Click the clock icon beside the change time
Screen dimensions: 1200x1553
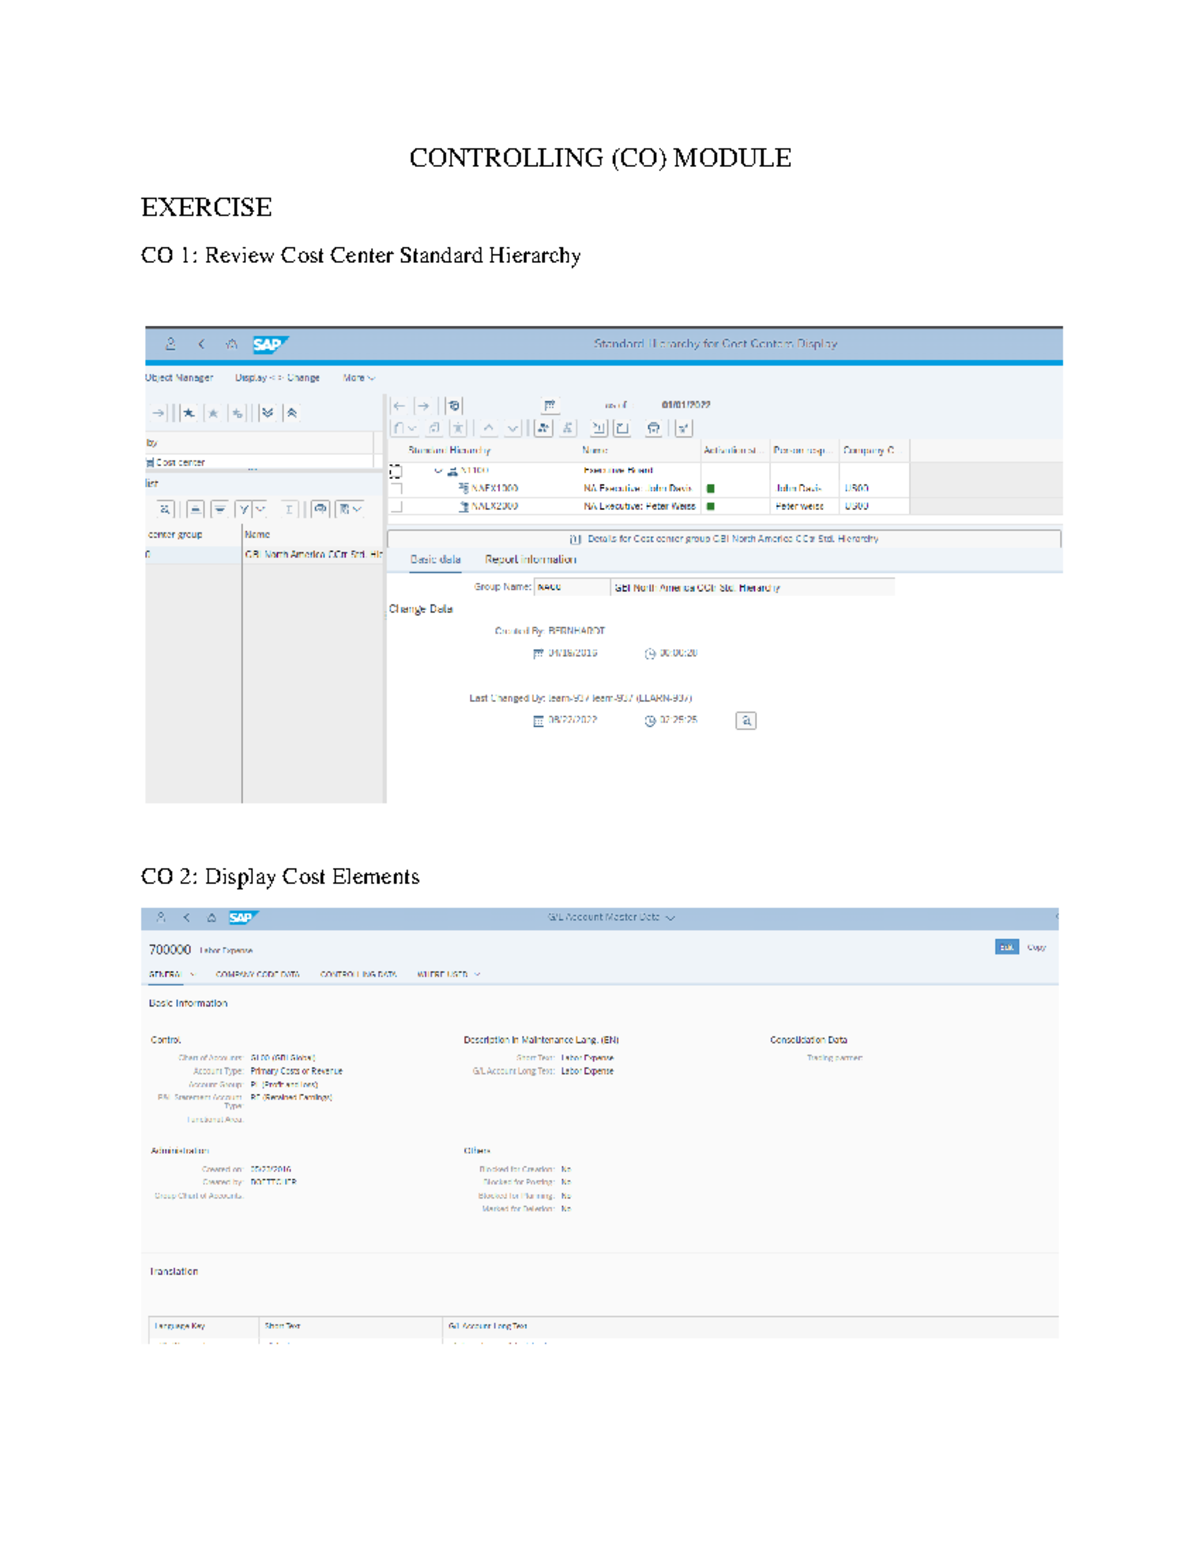point(650,720)
